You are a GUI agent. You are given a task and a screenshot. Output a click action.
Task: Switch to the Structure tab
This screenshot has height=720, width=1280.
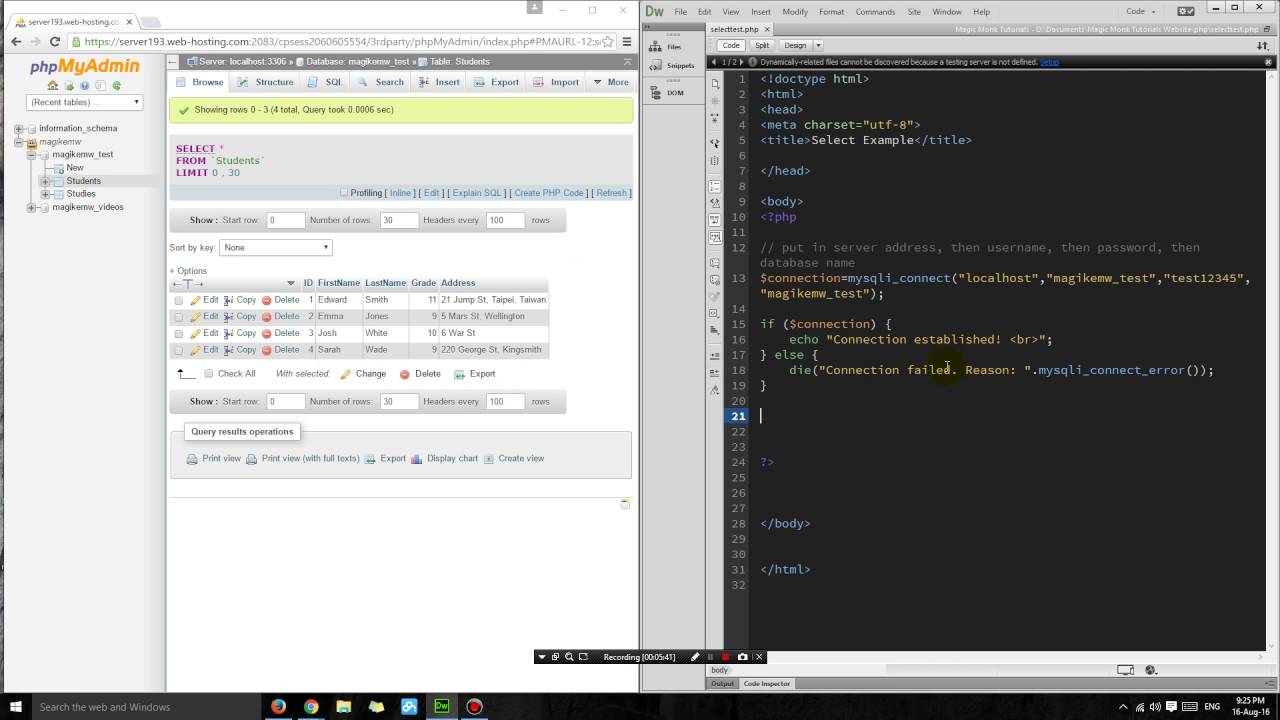(265, 82)
